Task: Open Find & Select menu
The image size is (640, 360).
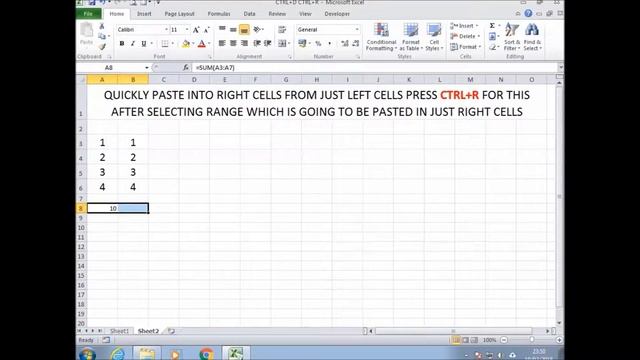Action: (x=532, y=37)
